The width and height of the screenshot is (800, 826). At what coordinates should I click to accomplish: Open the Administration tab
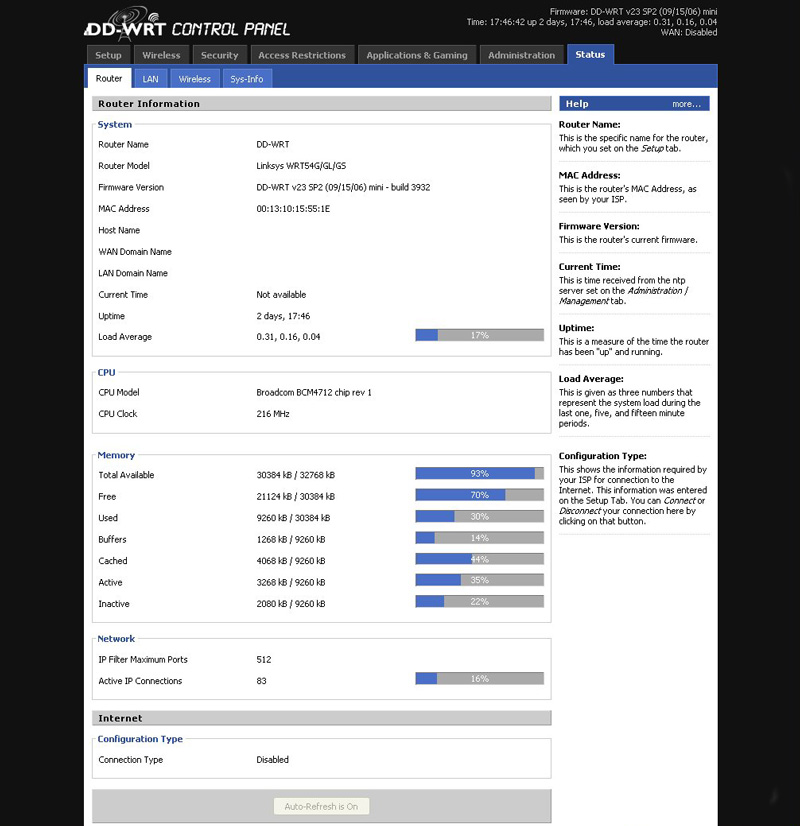click(521, 55)
